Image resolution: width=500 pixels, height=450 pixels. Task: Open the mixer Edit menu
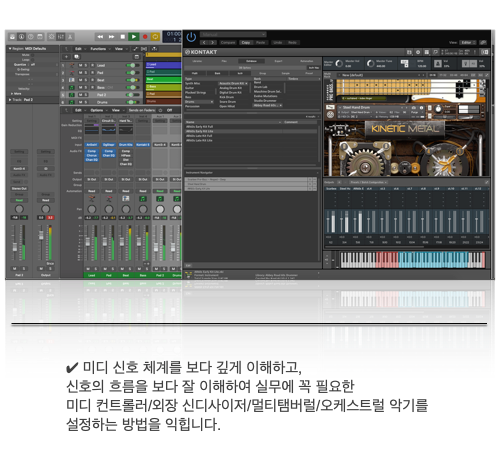tap(79, 110)
